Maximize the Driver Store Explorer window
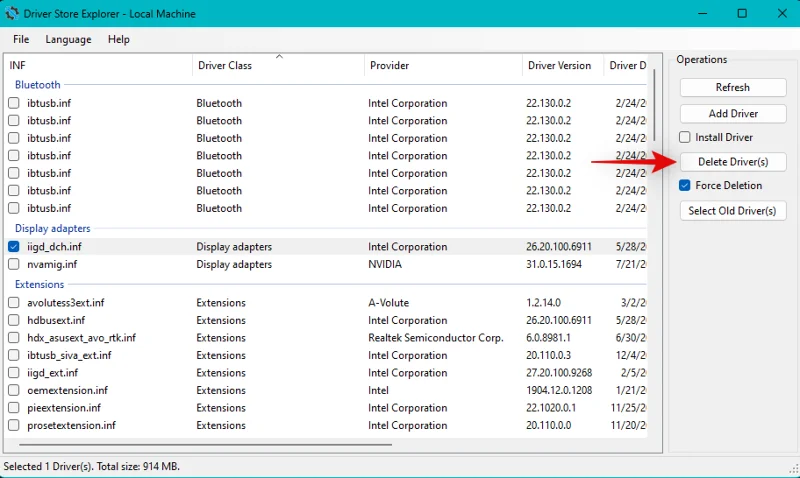Screen dimensions: 800x478 (742, 13)
